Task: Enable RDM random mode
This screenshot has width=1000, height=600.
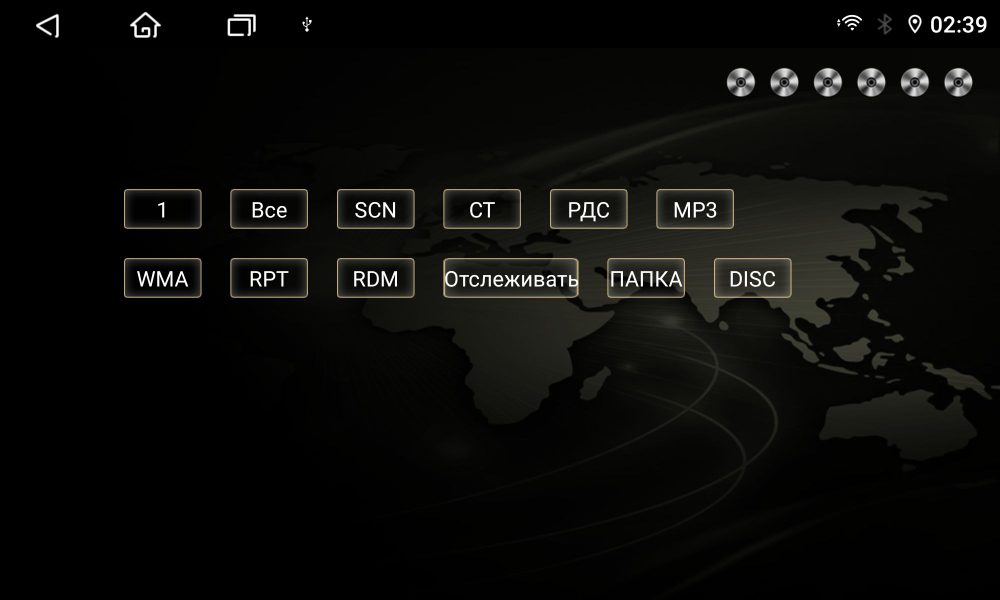Action: click(376, 278)
